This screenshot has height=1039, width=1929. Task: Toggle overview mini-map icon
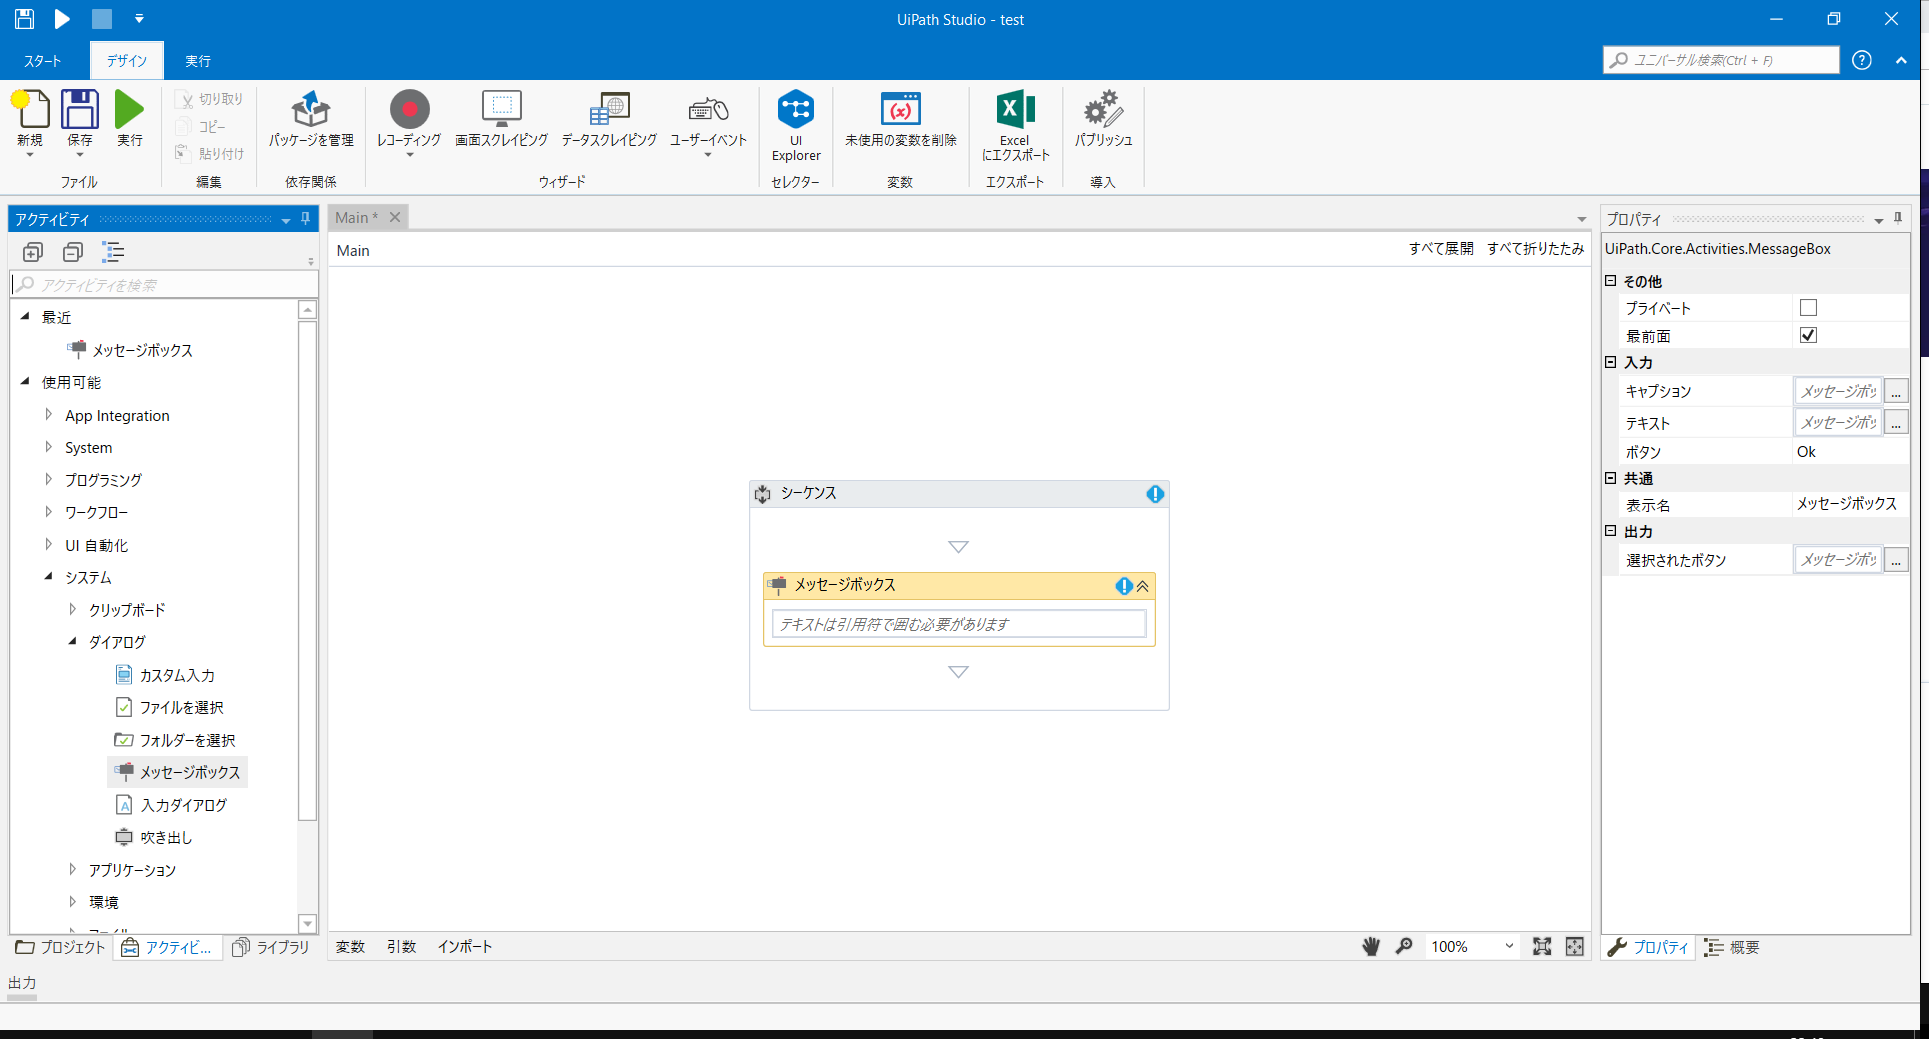click(x=1575, y=946)
